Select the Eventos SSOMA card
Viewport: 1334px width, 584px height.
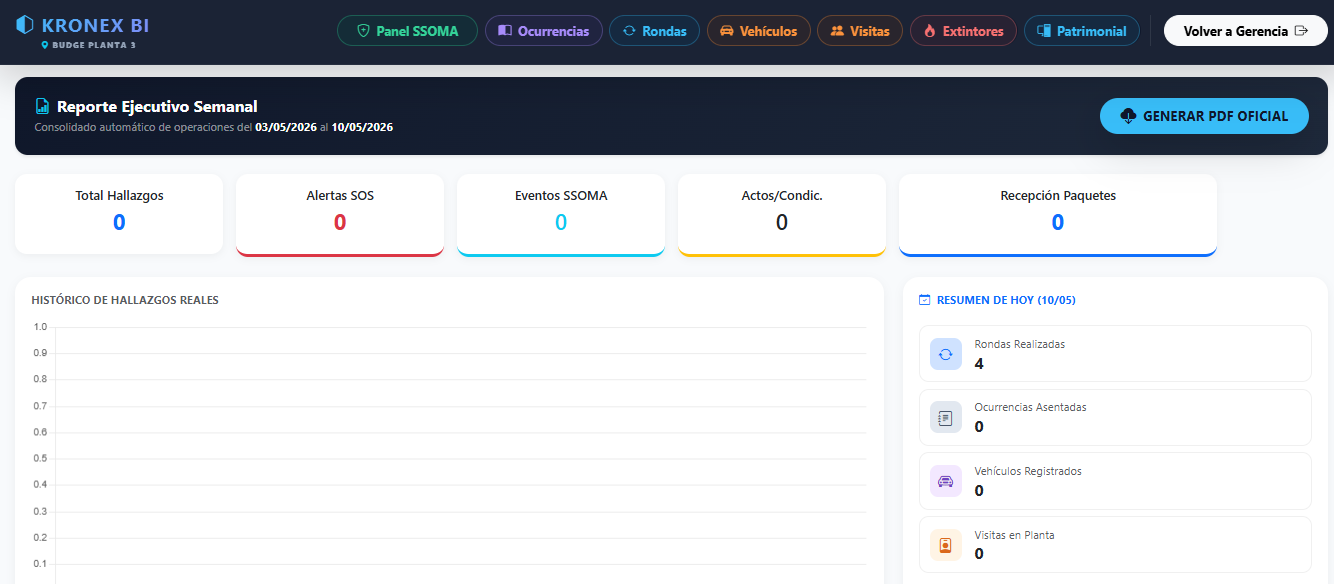(x=561, y=215)
